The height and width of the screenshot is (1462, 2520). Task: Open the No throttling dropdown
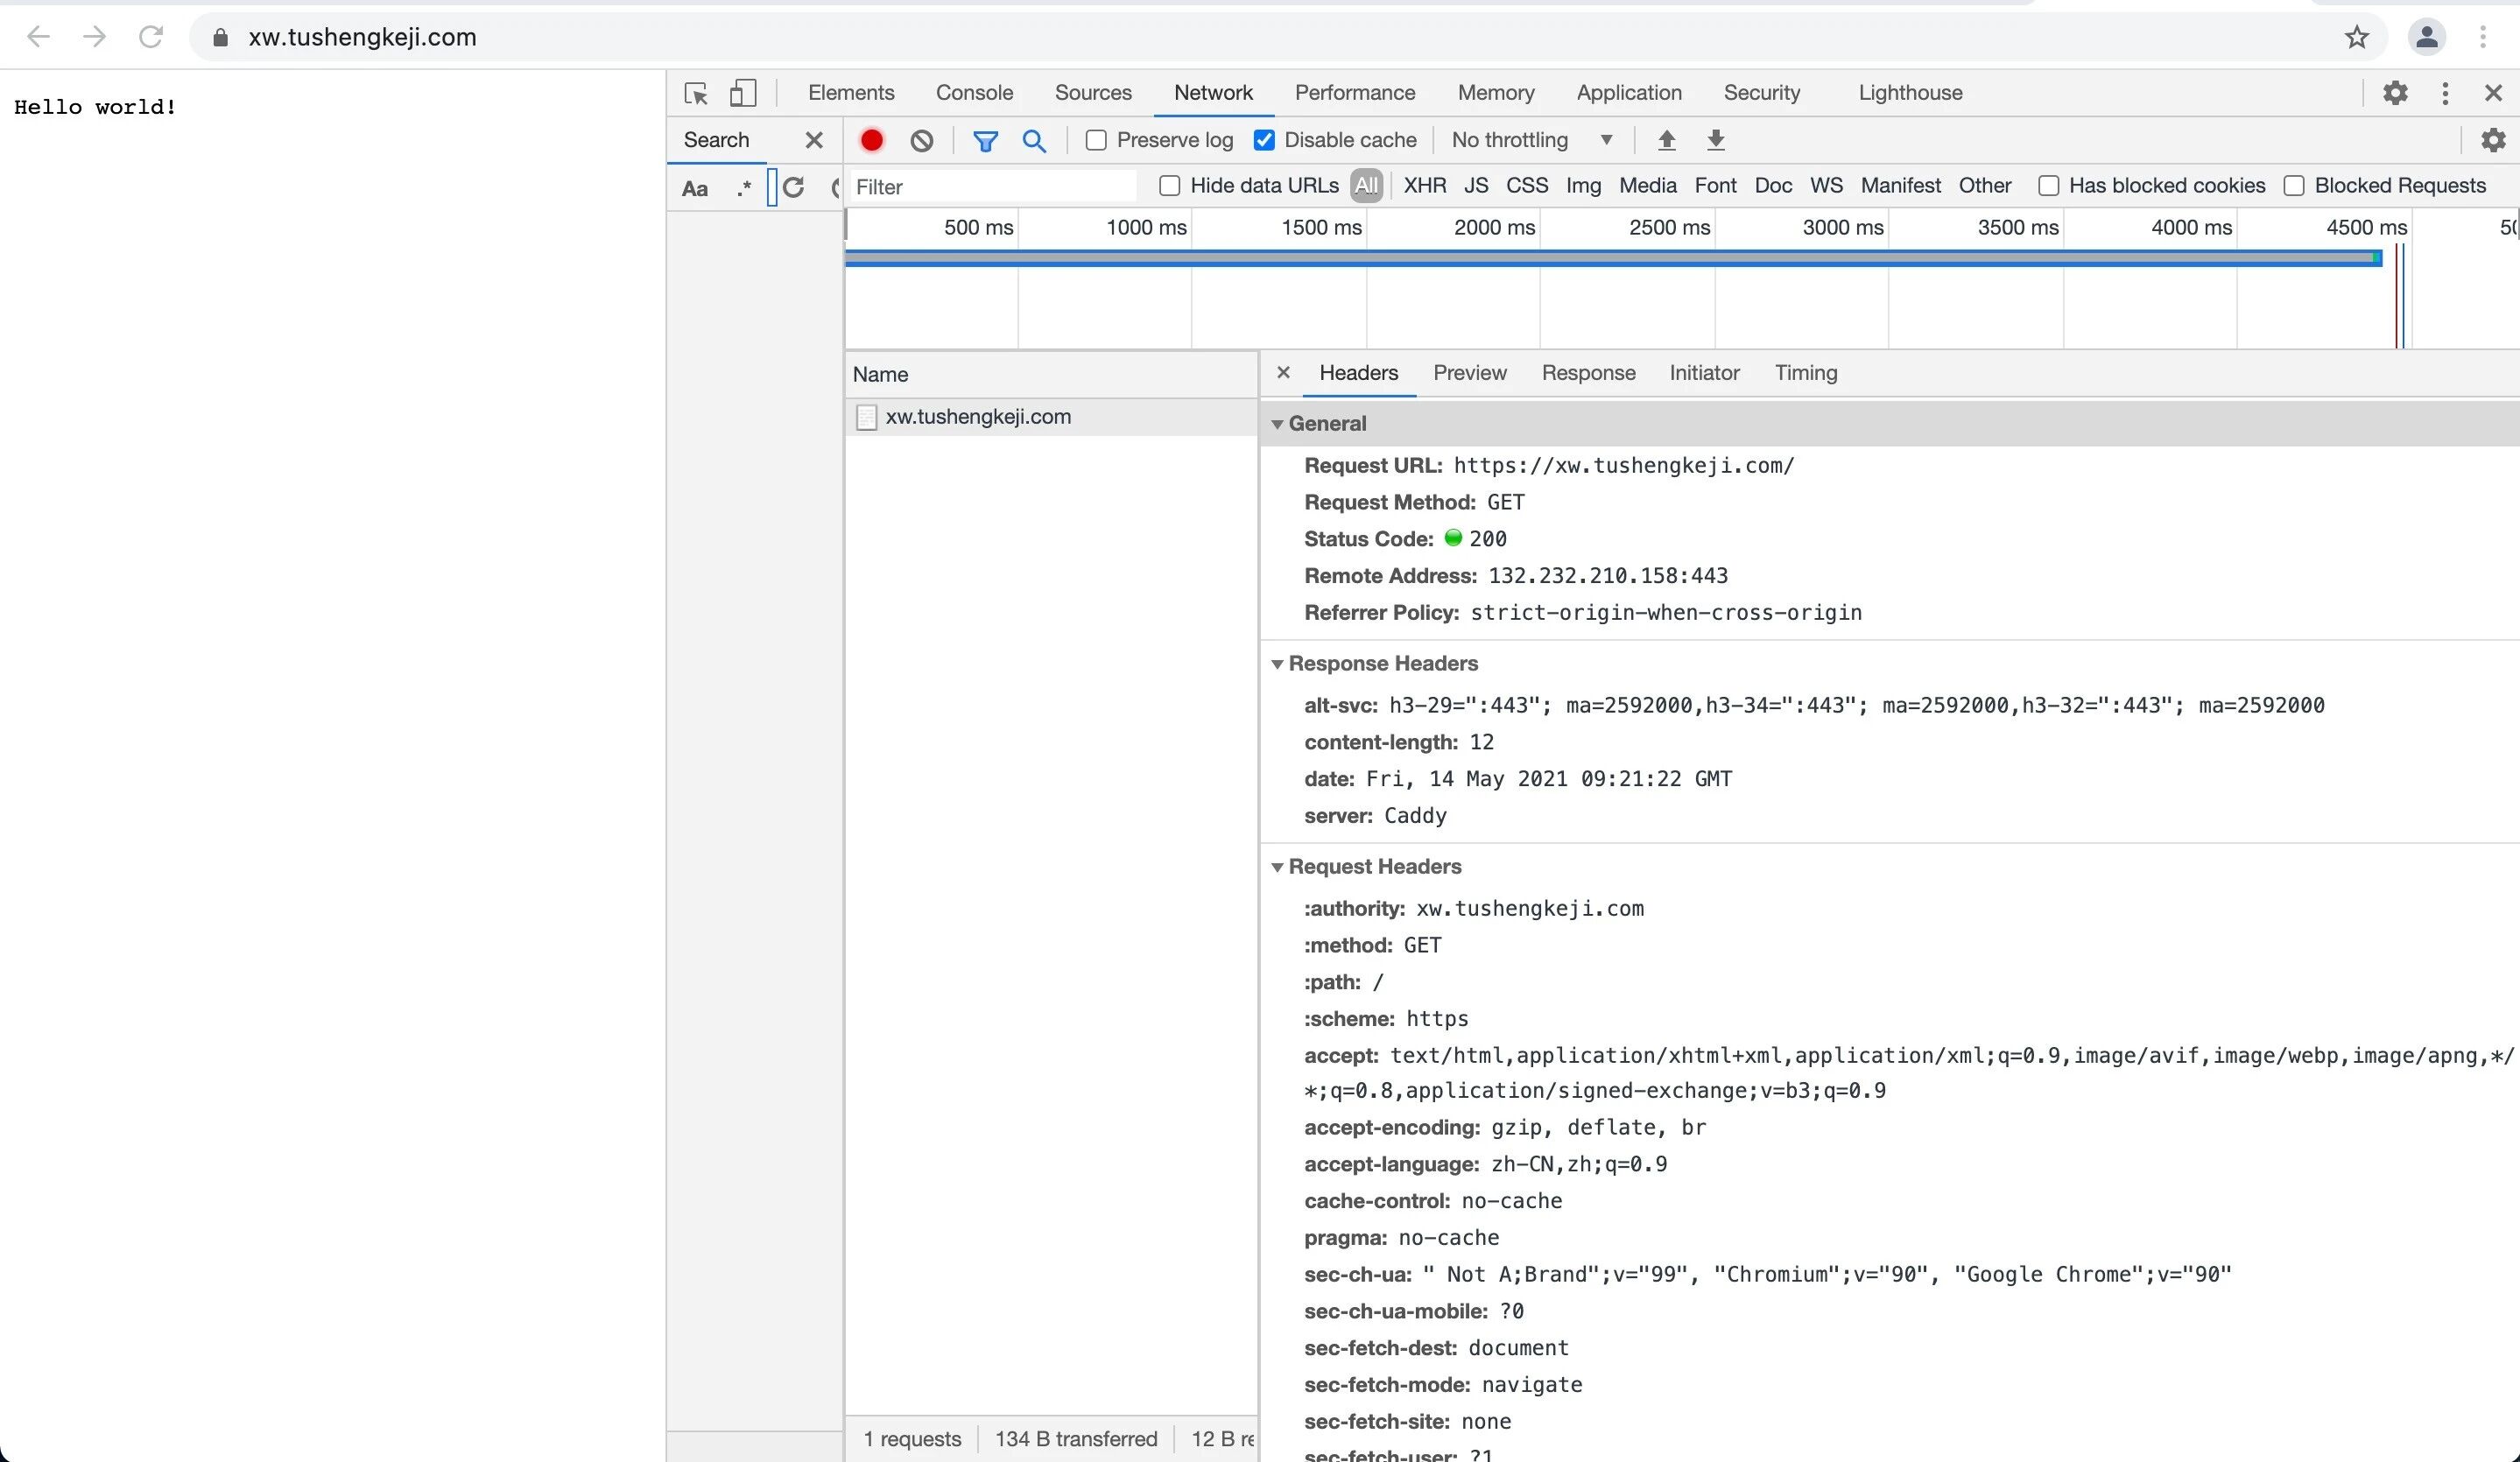tap(1530, 140)
